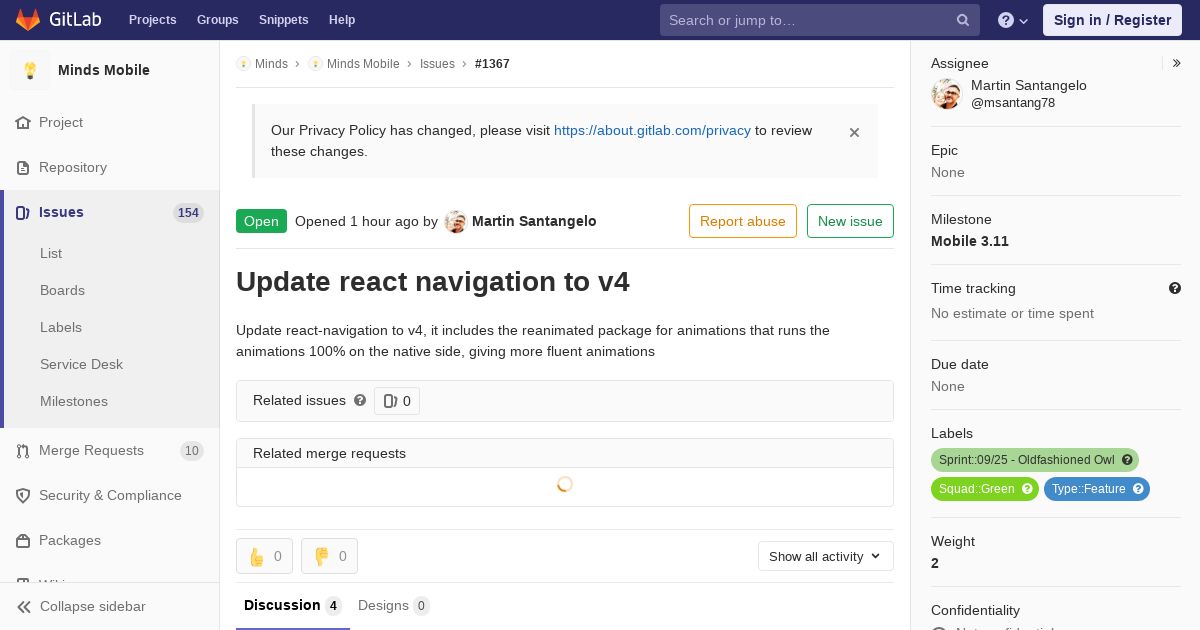Click the Minds Mobile project title
Viewport: 1200px width, 630px height.
[x=104, y=70]
